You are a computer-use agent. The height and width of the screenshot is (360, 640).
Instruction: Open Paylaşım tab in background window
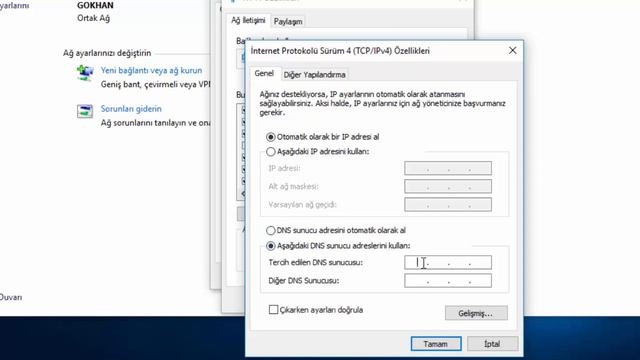click(288, 22)
